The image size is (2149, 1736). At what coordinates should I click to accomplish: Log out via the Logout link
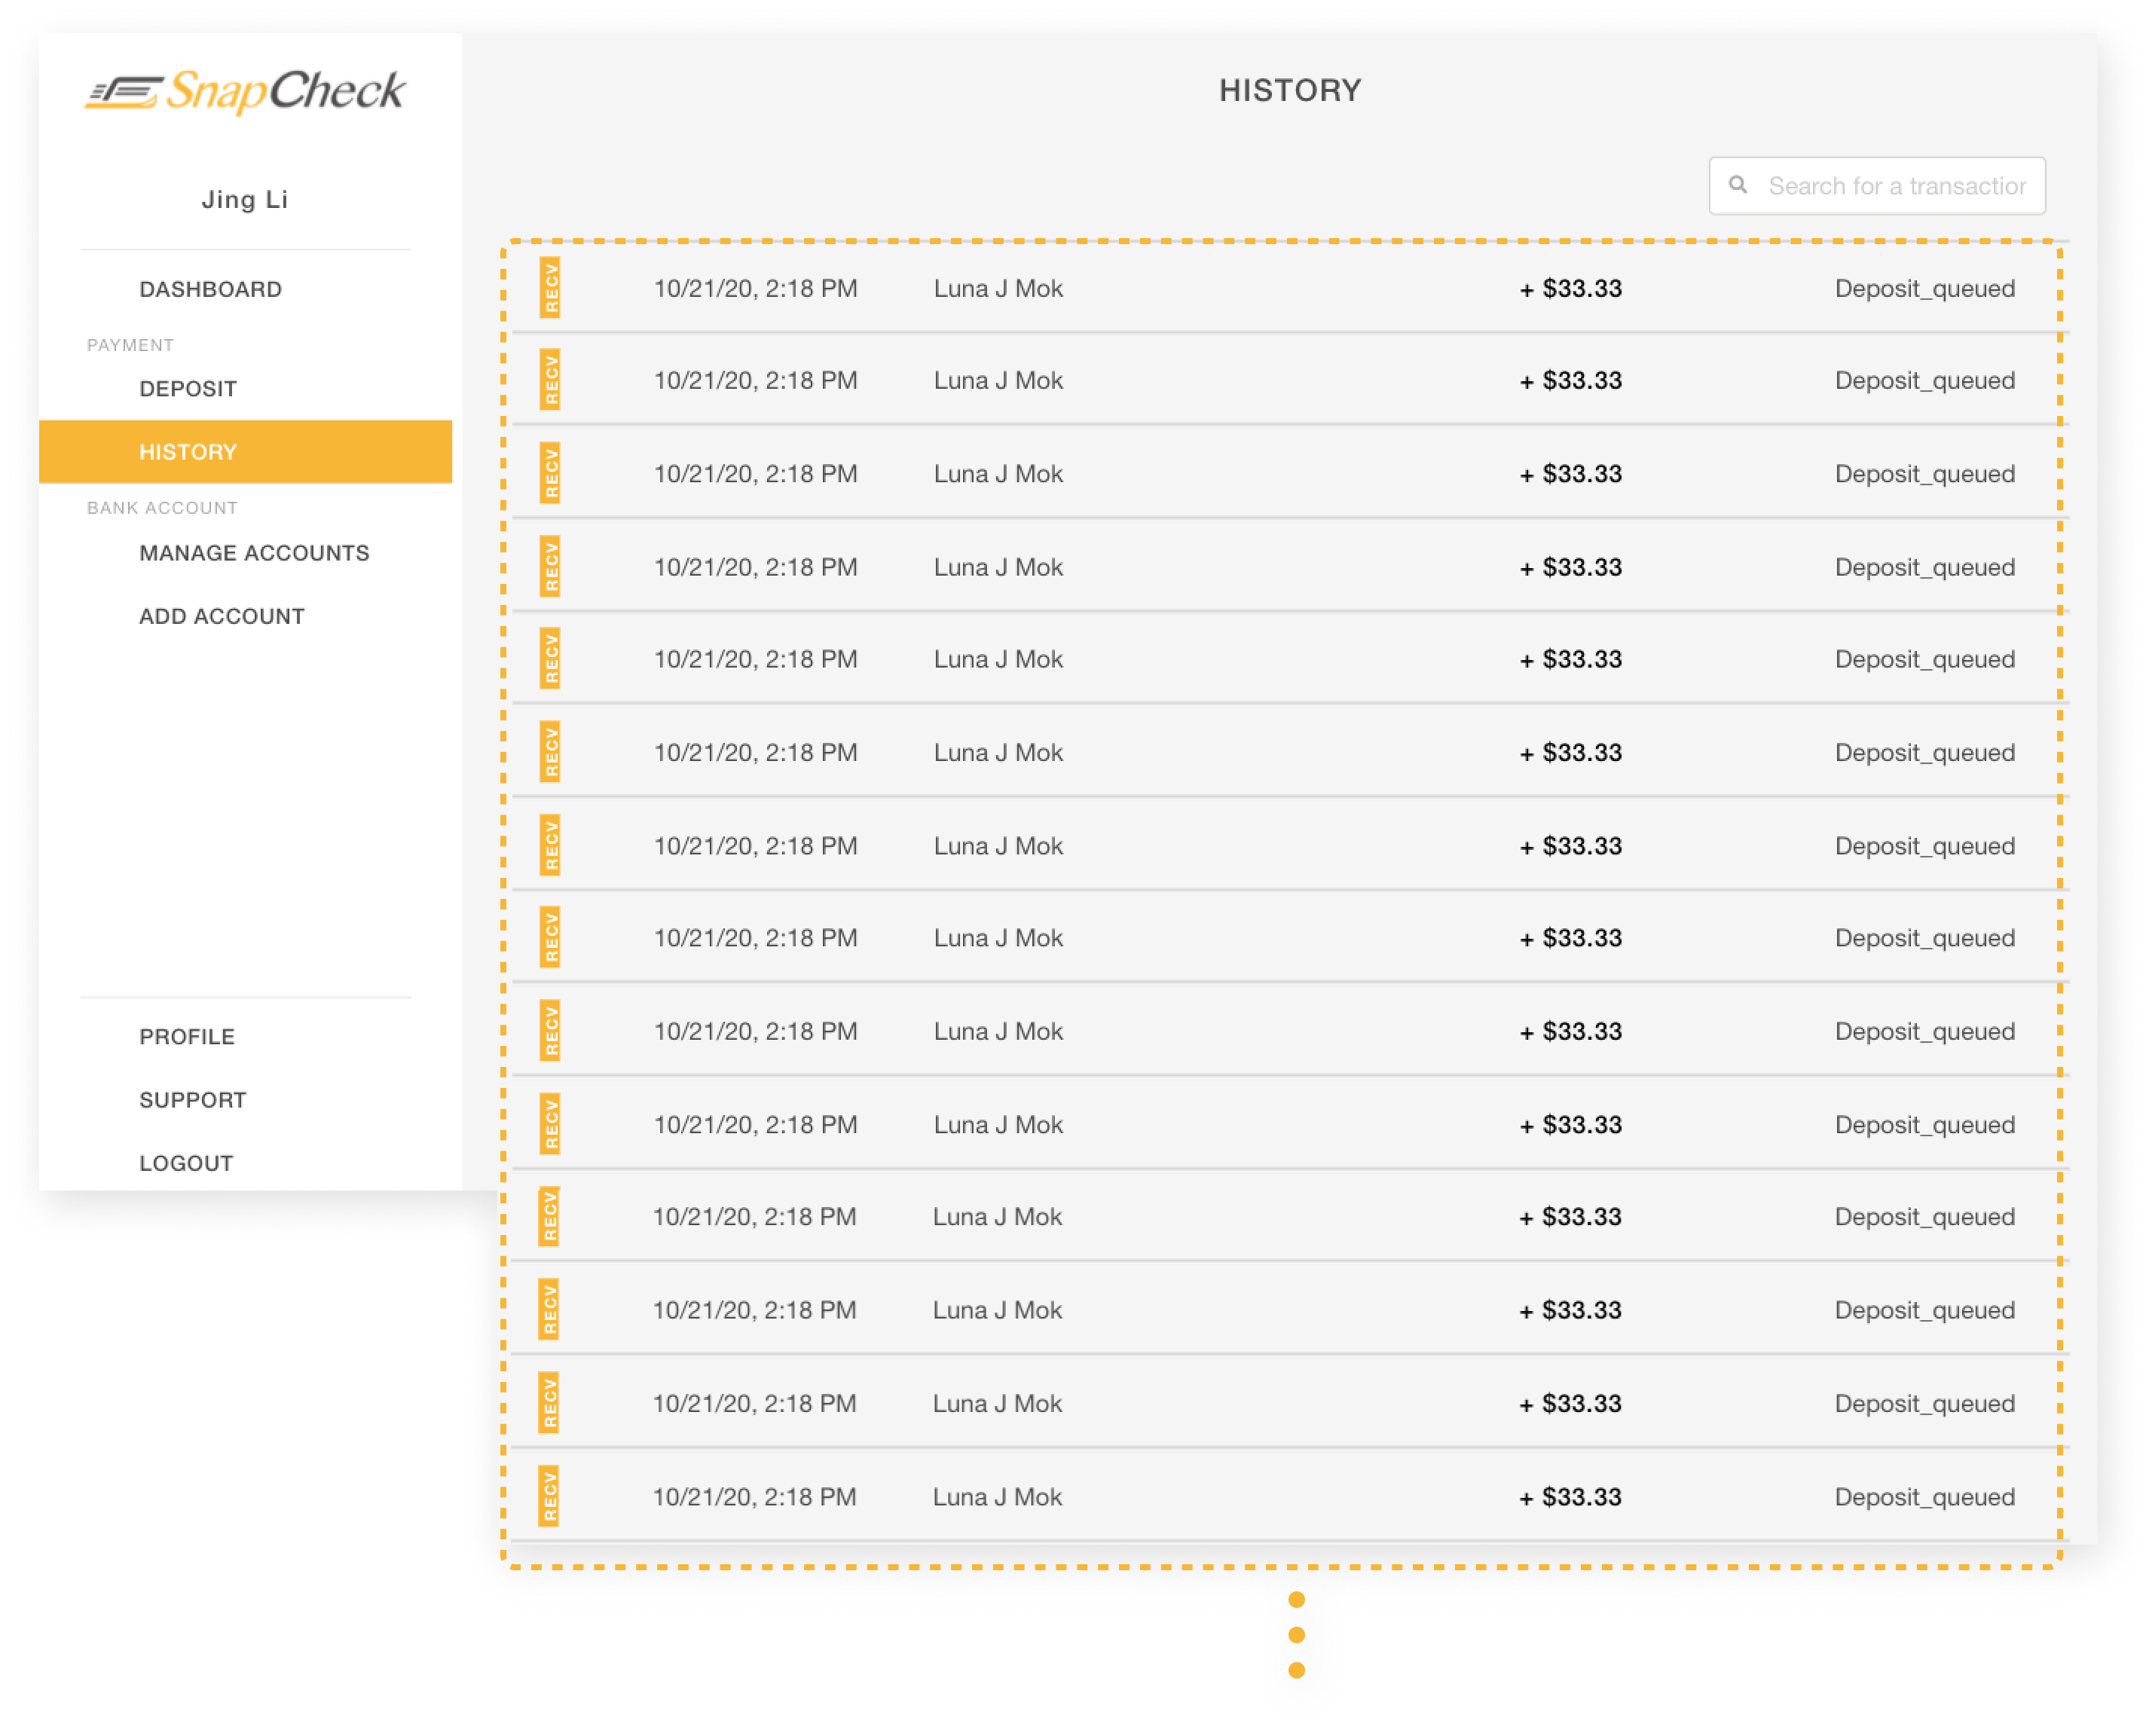click(186, 1163)
